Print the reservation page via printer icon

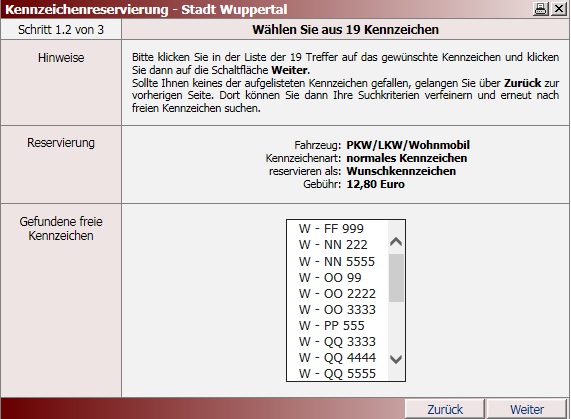[x=541, y=8]
